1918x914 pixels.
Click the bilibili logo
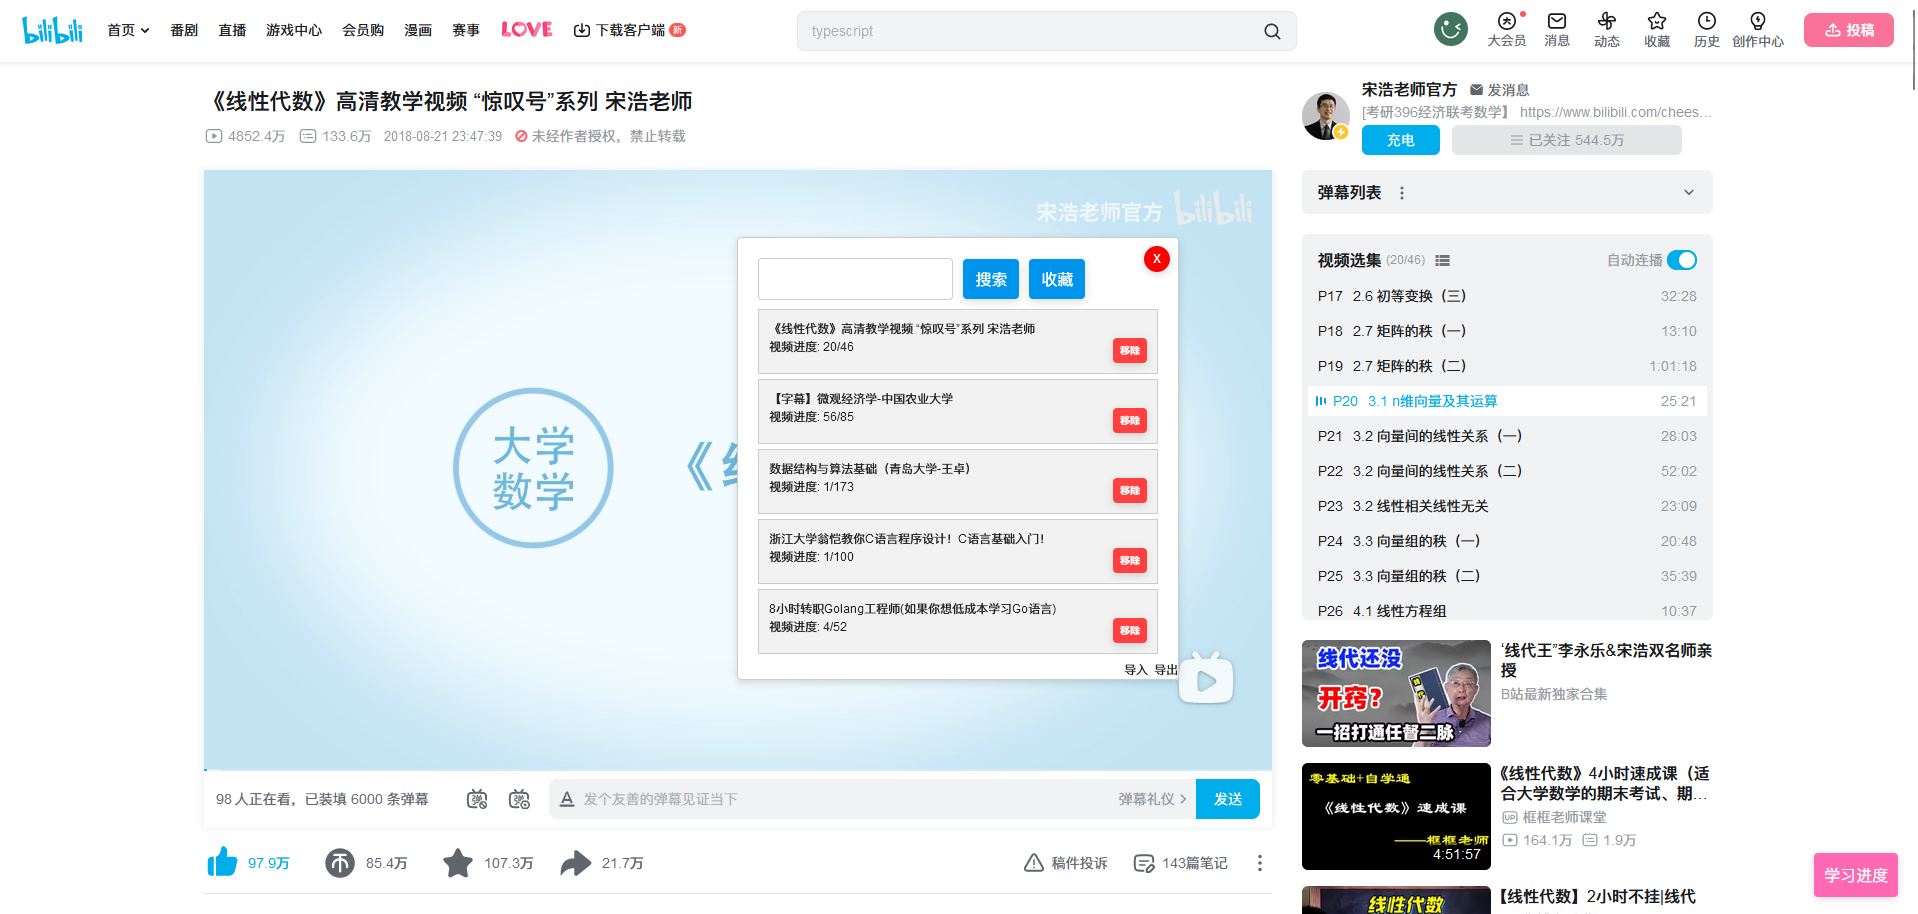52,30
